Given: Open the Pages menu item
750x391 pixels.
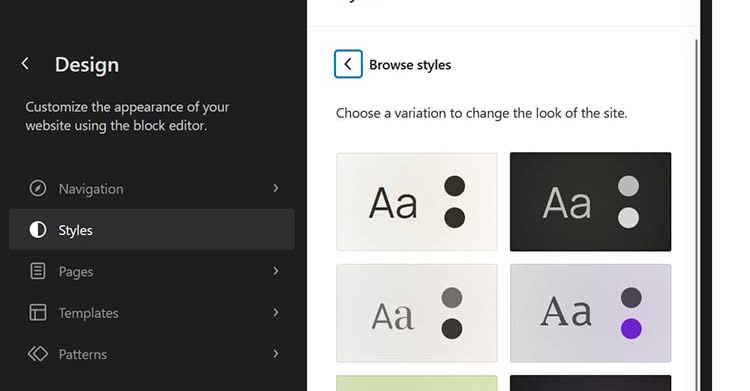Looking at the screenshot, I should click(152, 271).
